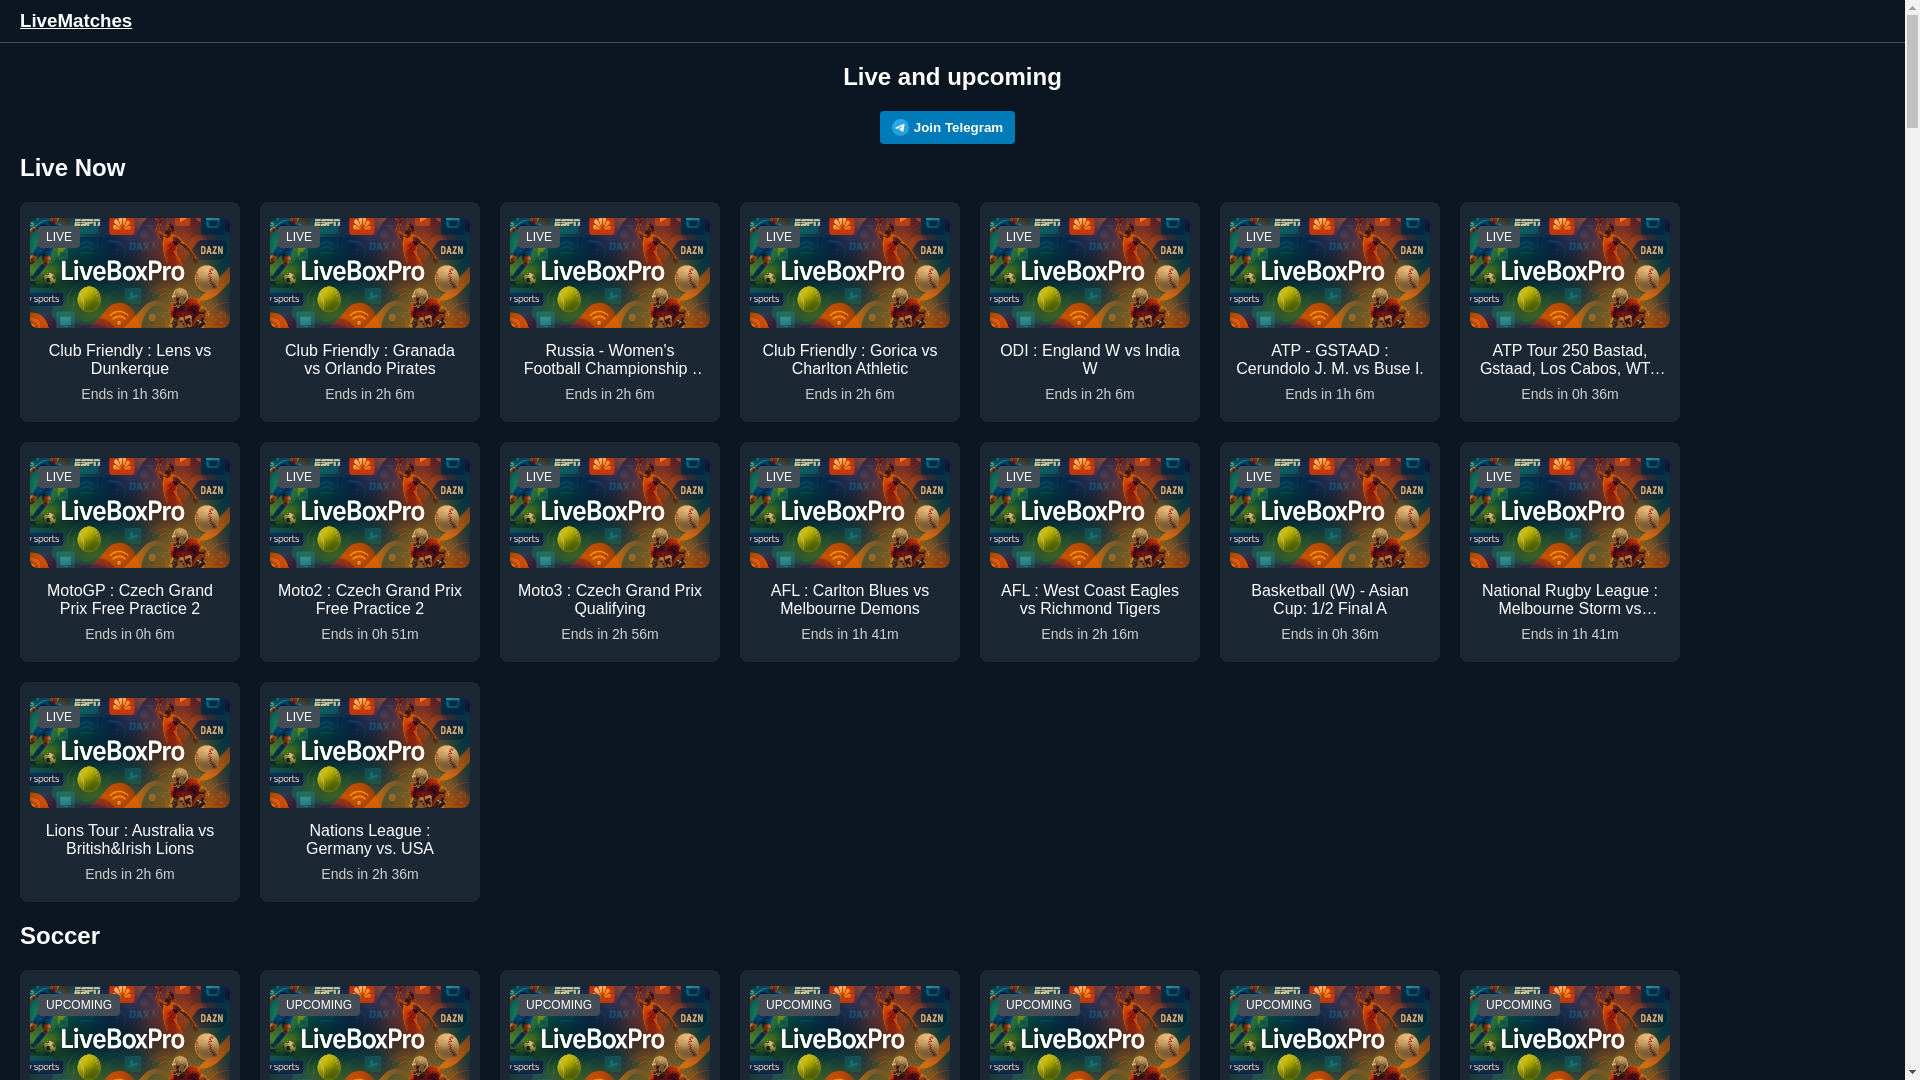Screen dimensions: 1920x1080
Task: Open AFL West Coast Eagles vs Richmond Tigers thumbnail
Action: (x=1090, y=513)
